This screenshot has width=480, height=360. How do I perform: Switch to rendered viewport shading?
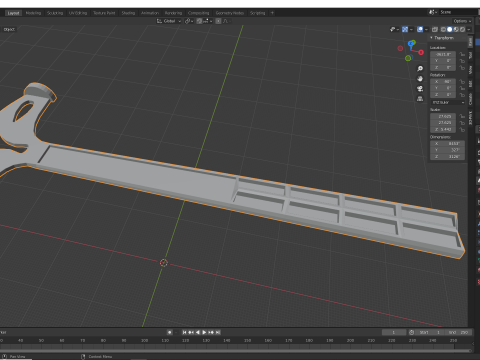(x=462, y=30)
